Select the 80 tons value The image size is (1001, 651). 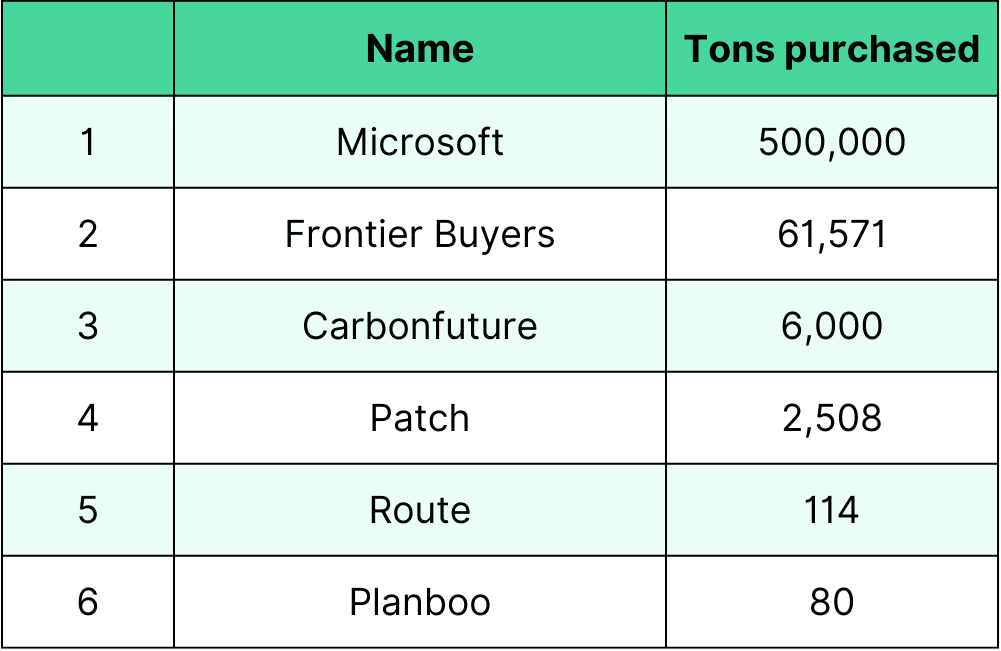(x=832, y=602)
